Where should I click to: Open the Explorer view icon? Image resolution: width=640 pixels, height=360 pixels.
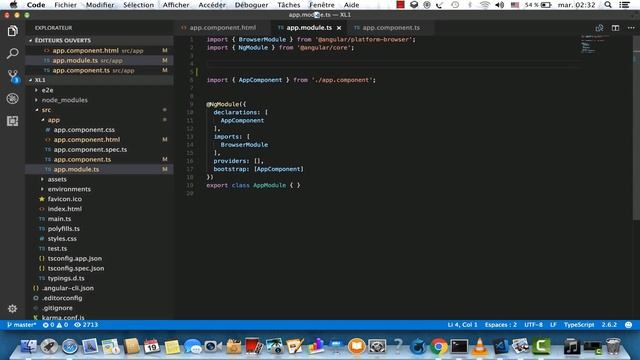pos(13,31)
